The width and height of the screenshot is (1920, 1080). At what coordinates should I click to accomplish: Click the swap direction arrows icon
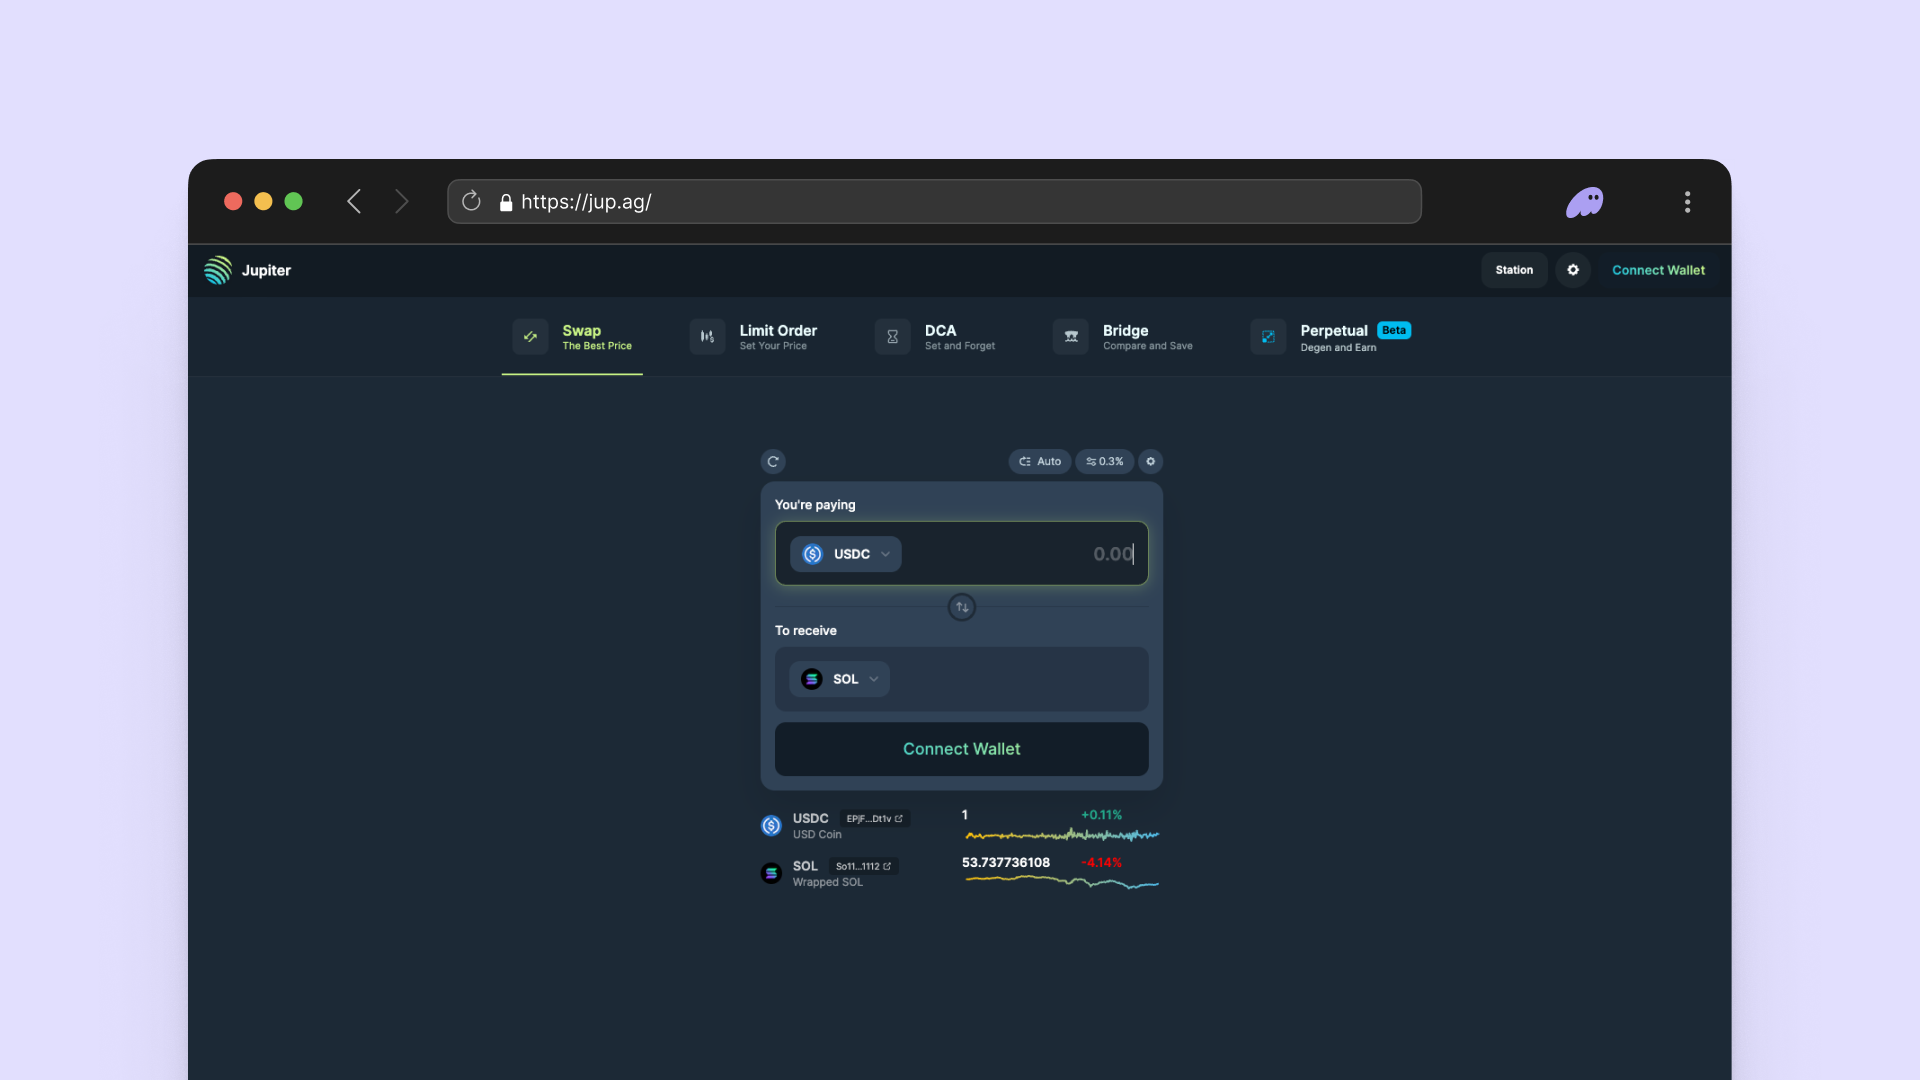[x=961, y=607]
